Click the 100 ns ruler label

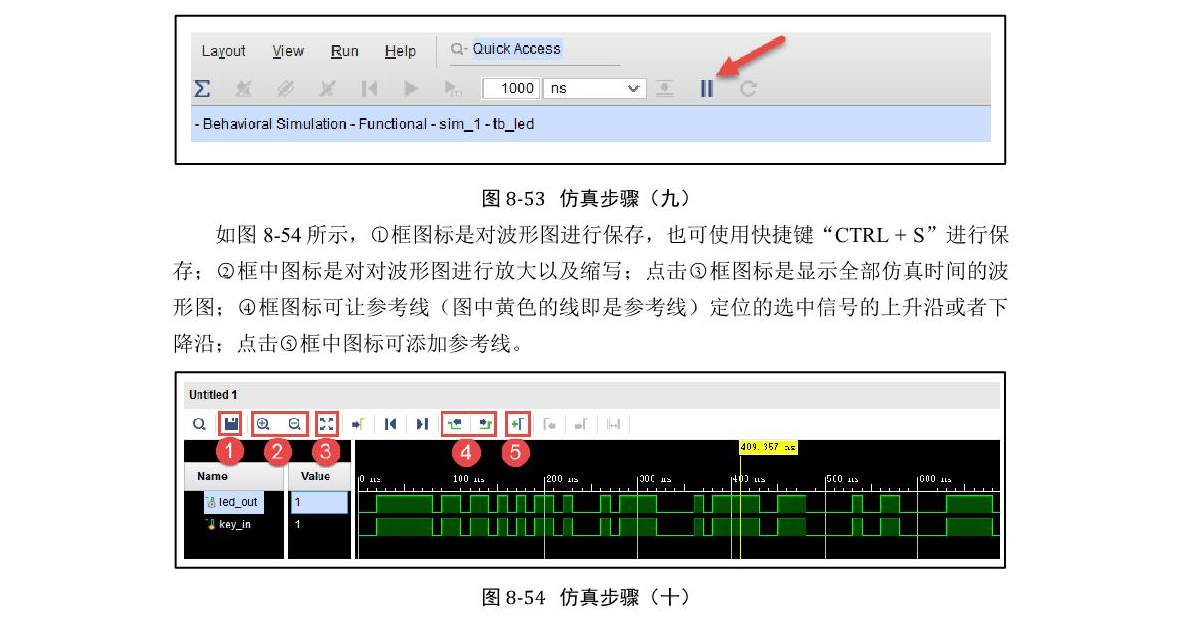468,479
